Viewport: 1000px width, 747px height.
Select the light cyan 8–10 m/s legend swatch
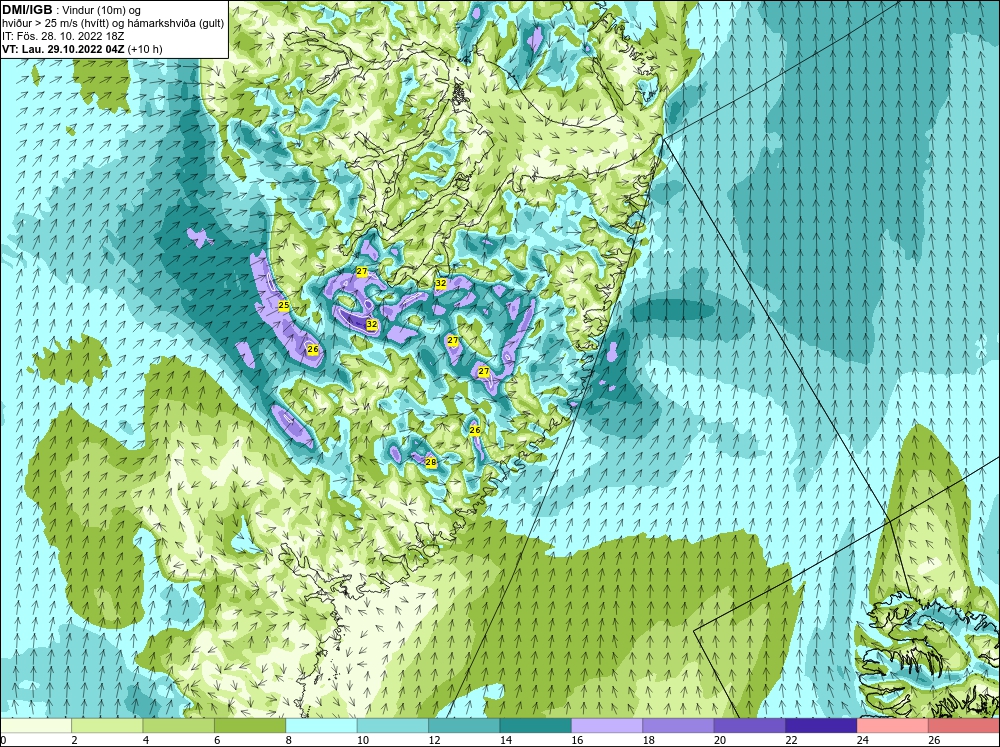point(321,725)
